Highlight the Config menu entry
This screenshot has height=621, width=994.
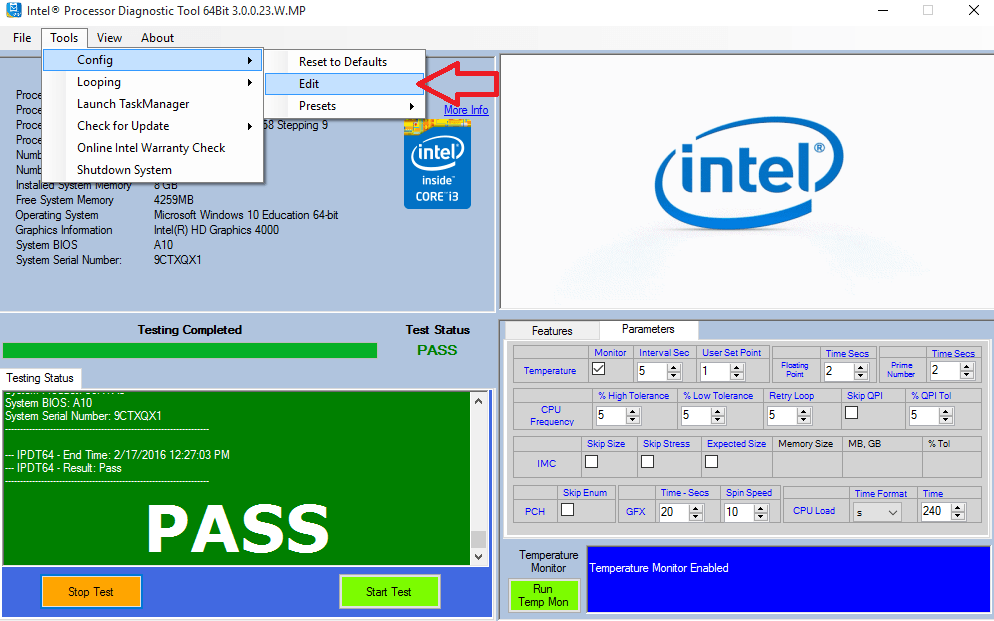(153, 60)
